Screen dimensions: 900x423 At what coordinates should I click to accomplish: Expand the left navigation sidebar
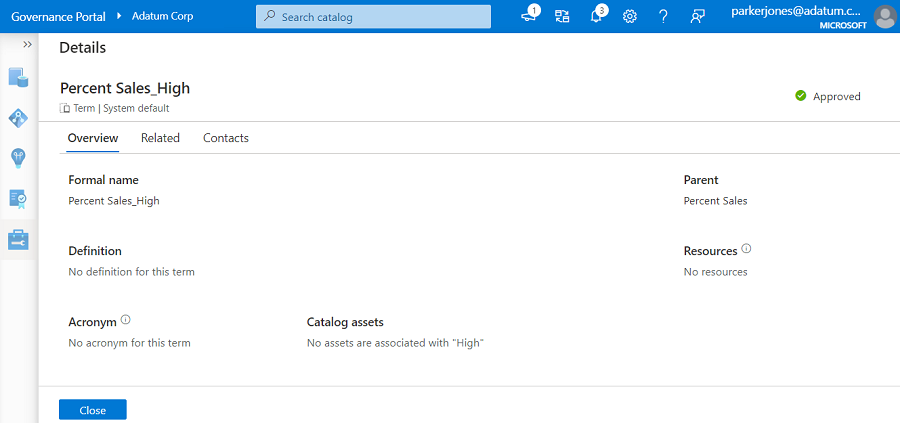click(x=27, y=45)
